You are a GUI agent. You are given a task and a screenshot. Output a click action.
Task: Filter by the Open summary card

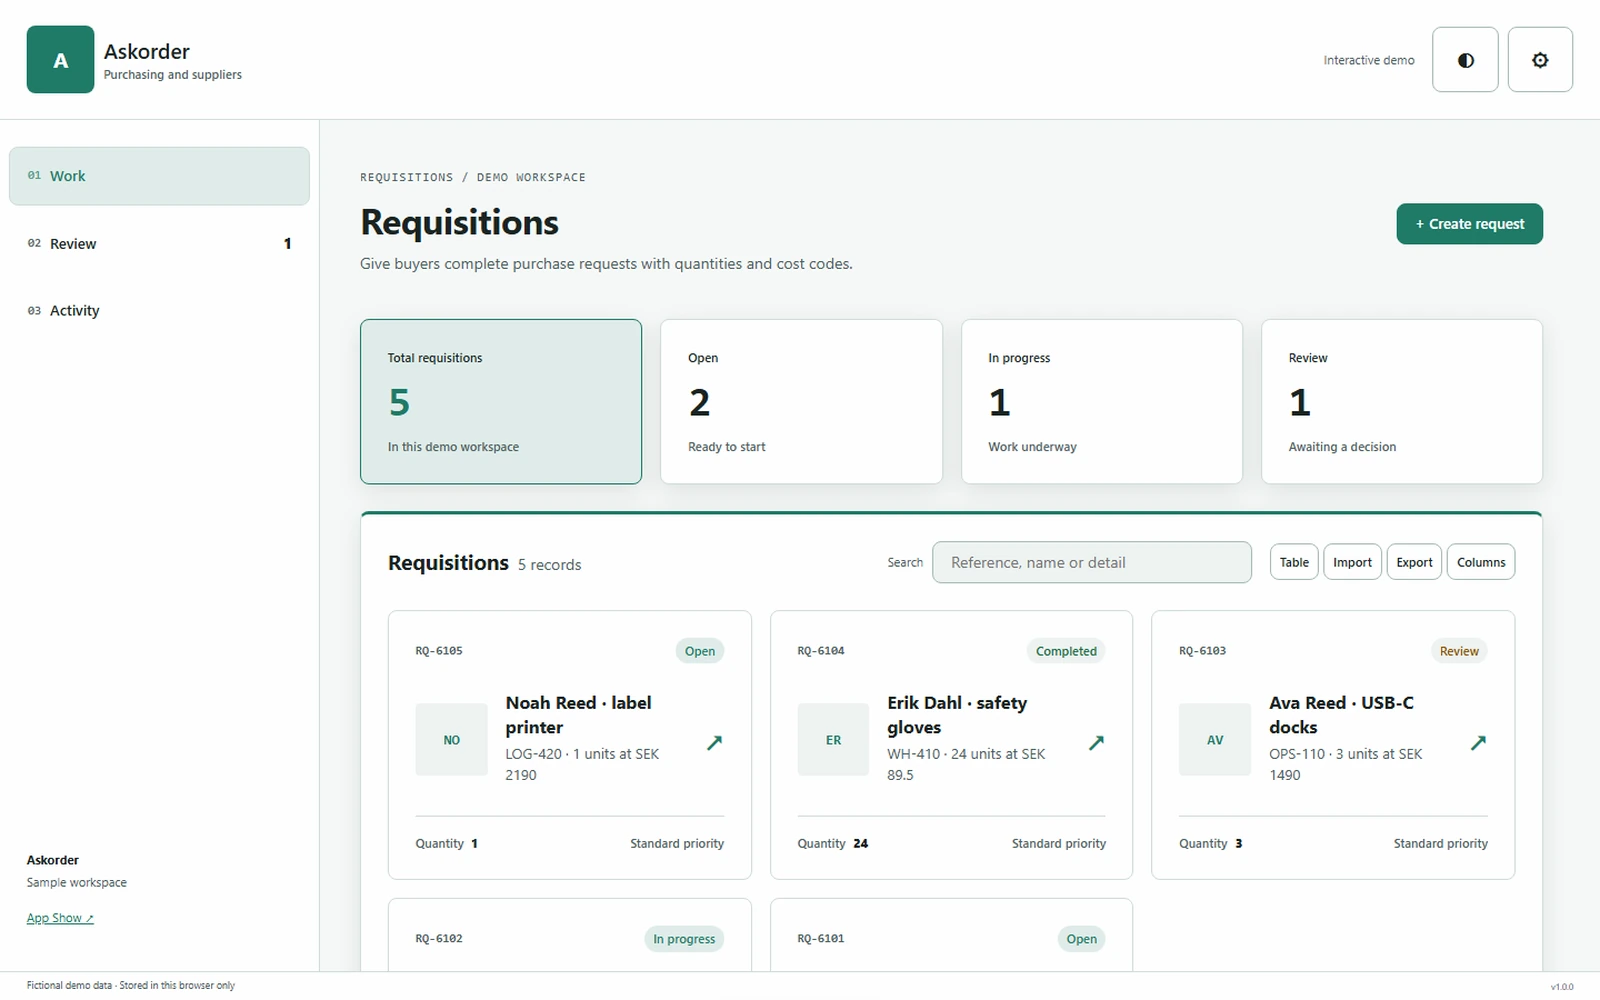pos(801,402)
